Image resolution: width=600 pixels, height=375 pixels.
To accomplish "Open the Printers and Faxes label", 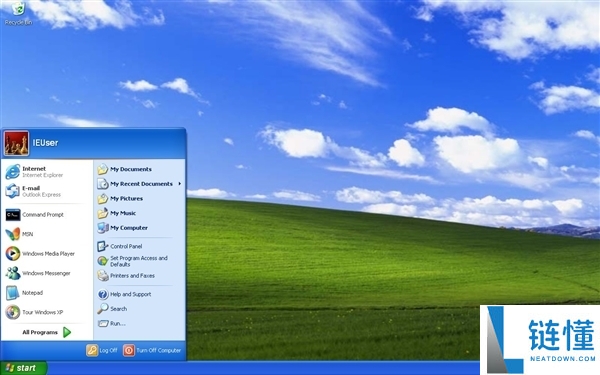I will pyautogui.click(x=132, y=276).
